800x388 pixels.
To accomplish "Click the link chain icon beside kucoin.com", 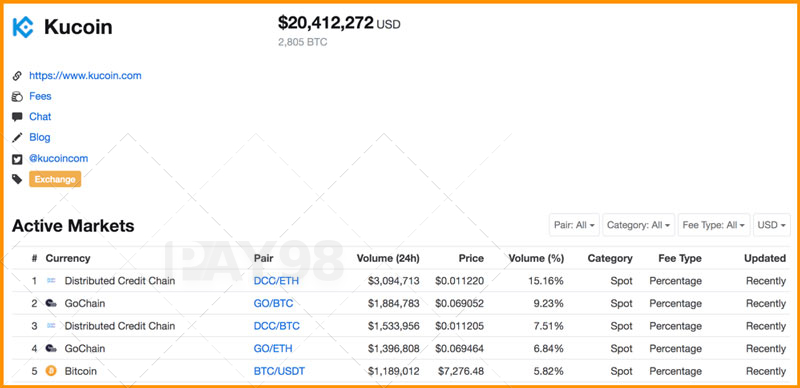I will tap(17, 76).
